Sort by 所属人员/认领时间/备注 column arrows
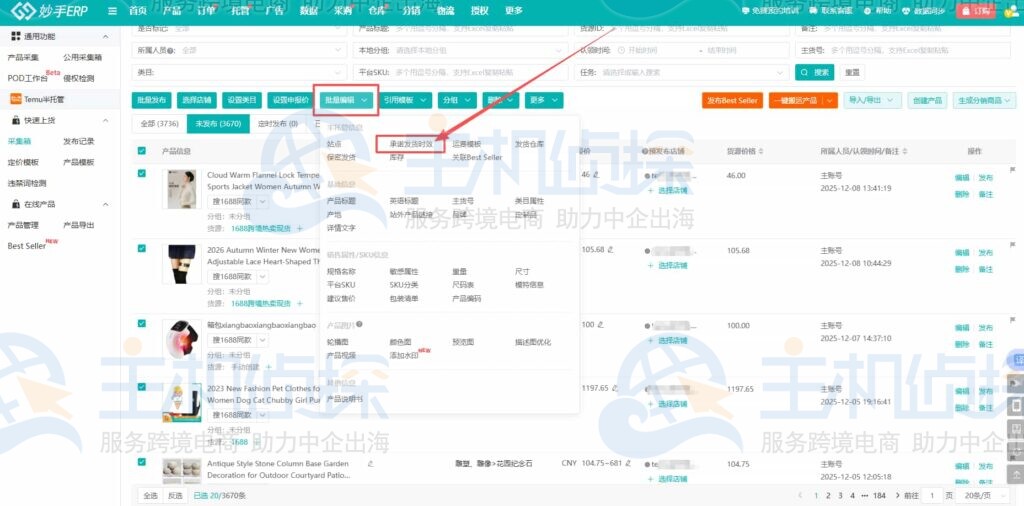Screen dimensions: 1024x506 [x=903, y=151]
